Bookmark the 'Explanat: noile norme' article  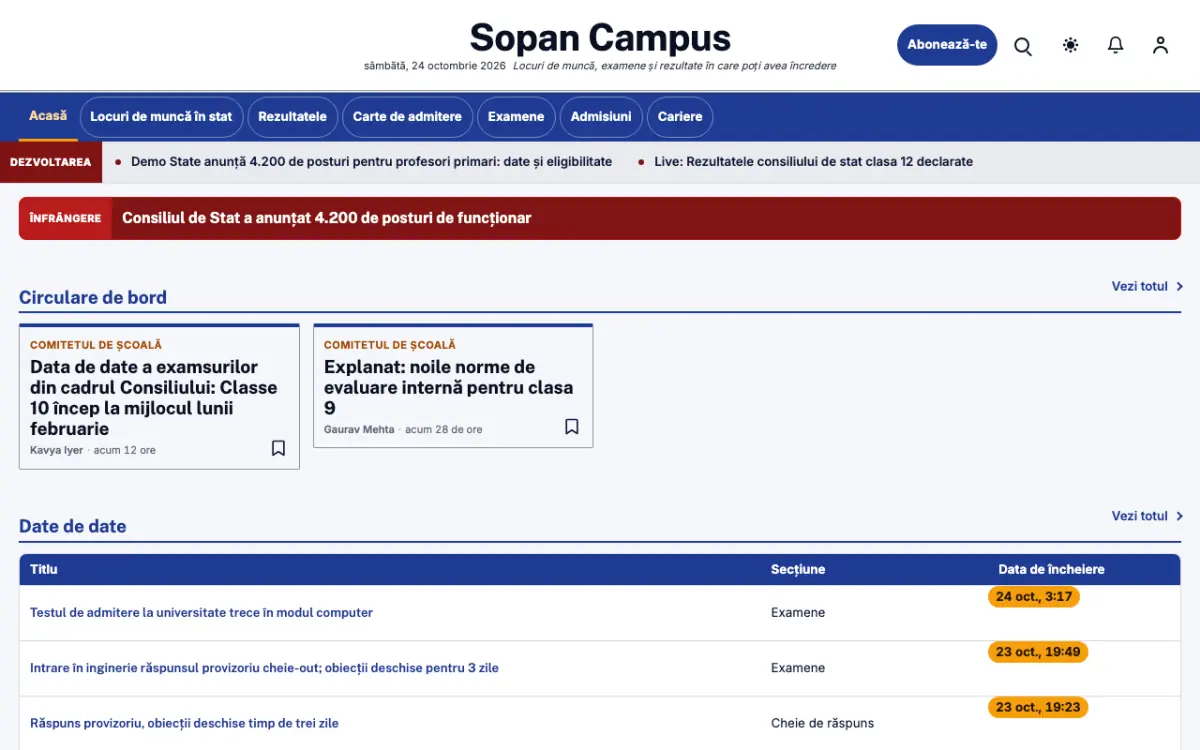[x=572, y=427]
